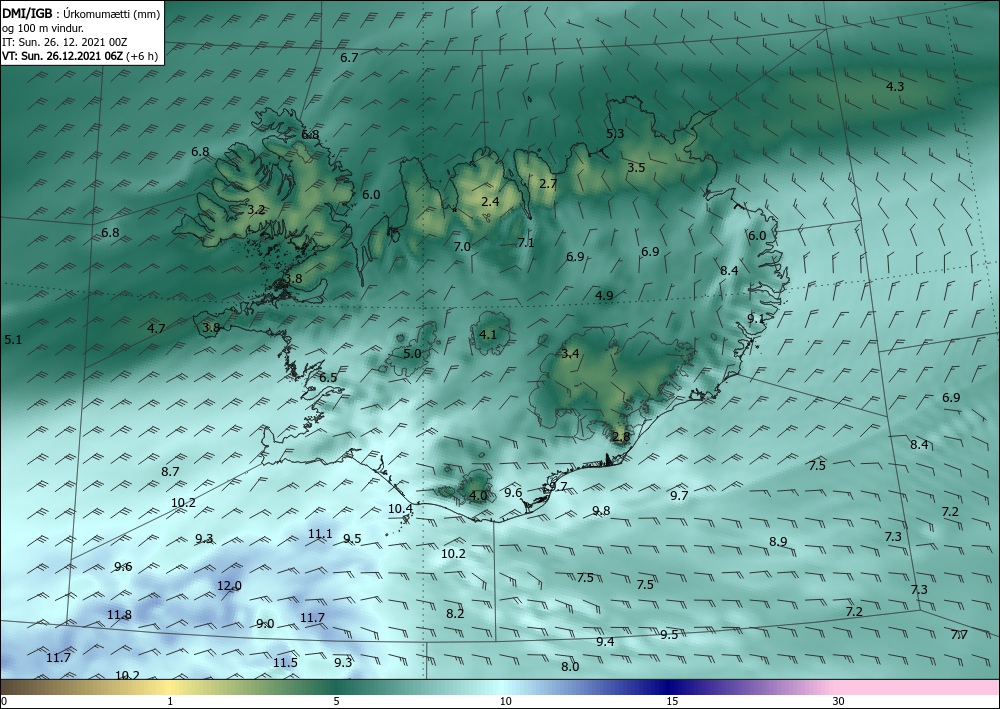1000x709 pixels.
Task: Click the 4.9 value in central Iceland
Action: click(x=604, y=296)
